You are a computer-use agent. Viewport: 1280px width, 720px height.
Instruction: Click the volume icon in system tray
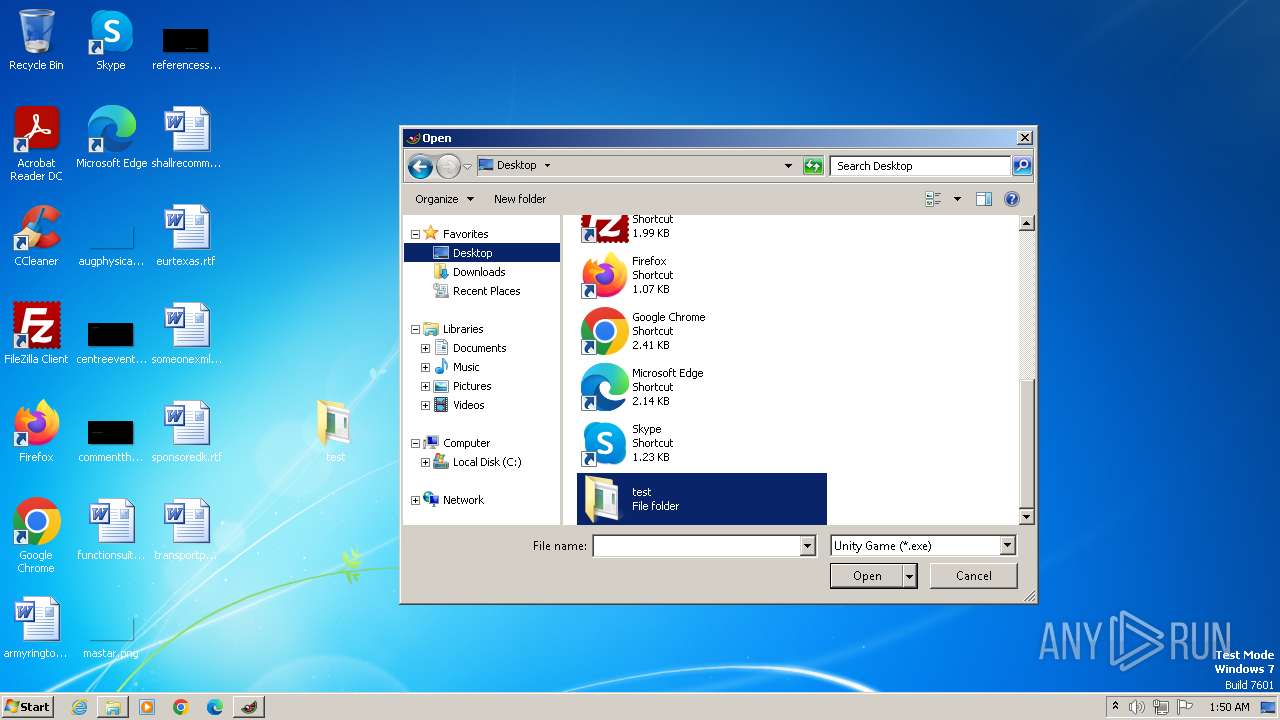coord(1137,707)
